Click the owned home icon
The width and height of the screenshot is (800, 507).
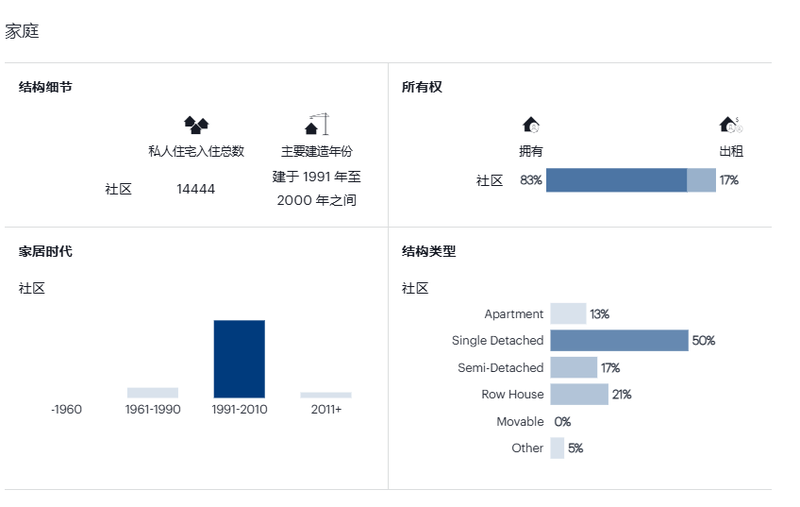point(531,125)
